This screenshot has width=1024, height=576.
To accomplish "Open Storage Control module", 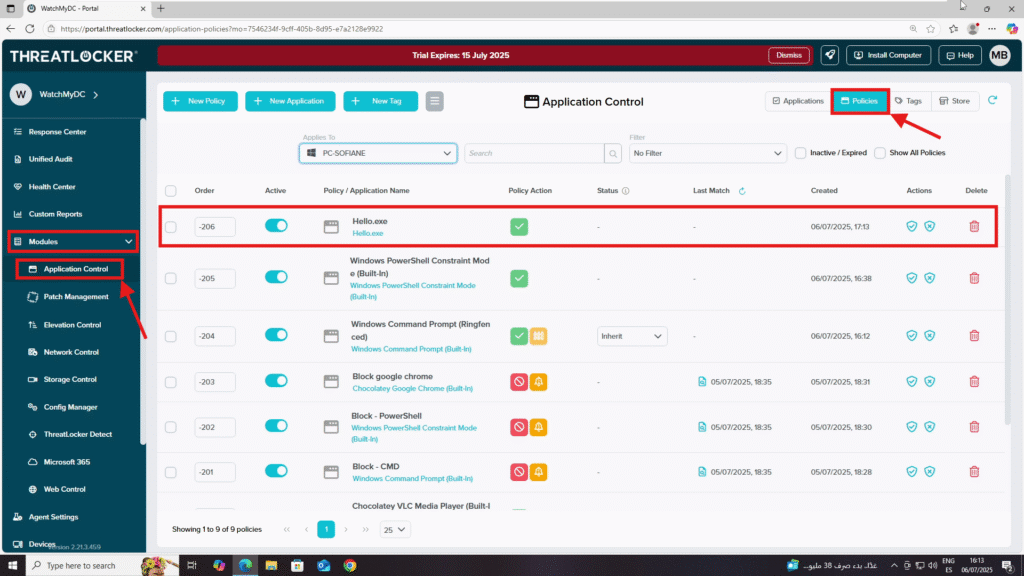I will click(70, 379).
